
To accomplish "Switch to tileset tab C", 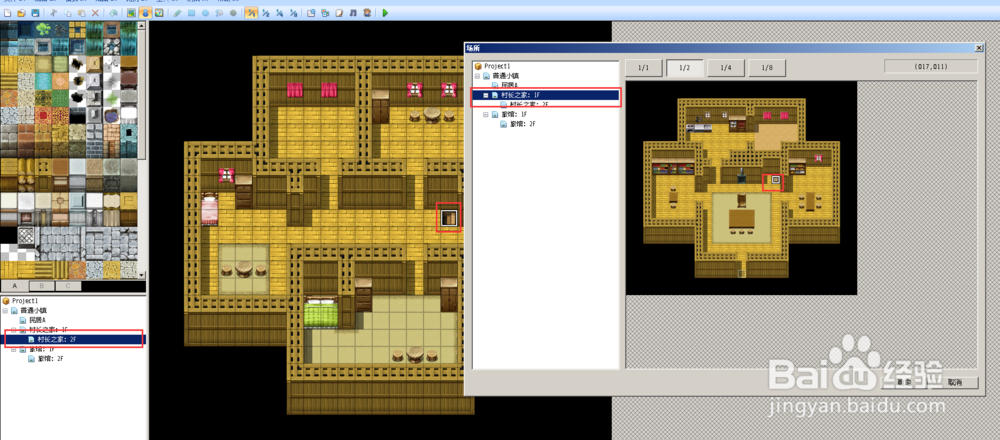I will tap(68, 286).
